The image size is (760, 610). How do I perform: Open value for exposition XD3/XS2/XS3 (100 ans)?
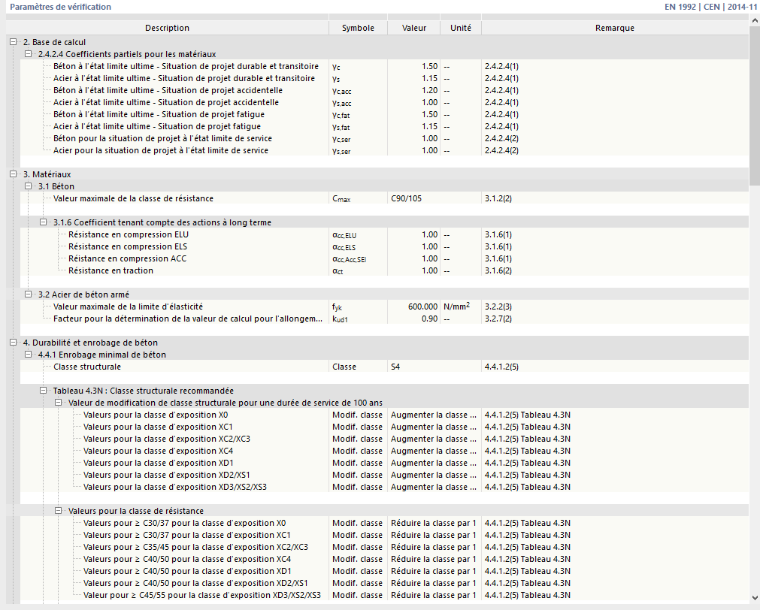point(434,487)
